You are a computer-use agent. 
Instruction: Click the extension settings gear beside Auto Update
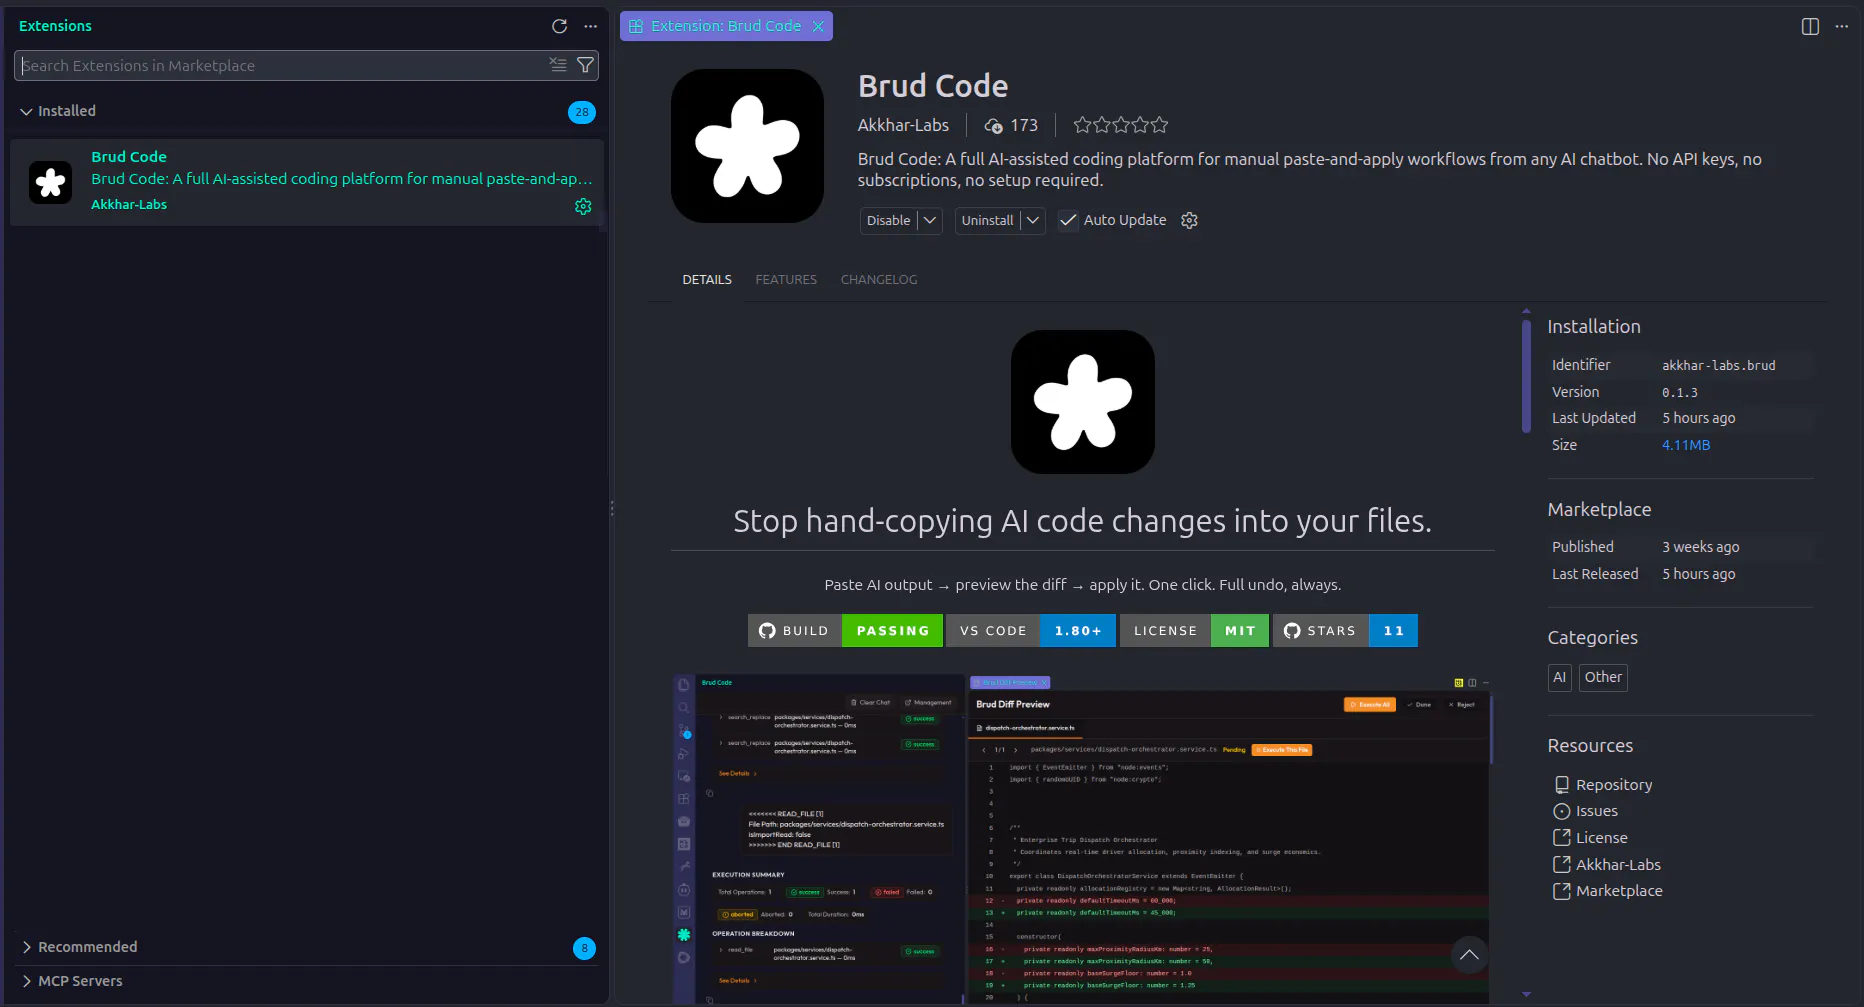tap(1189, 220)
